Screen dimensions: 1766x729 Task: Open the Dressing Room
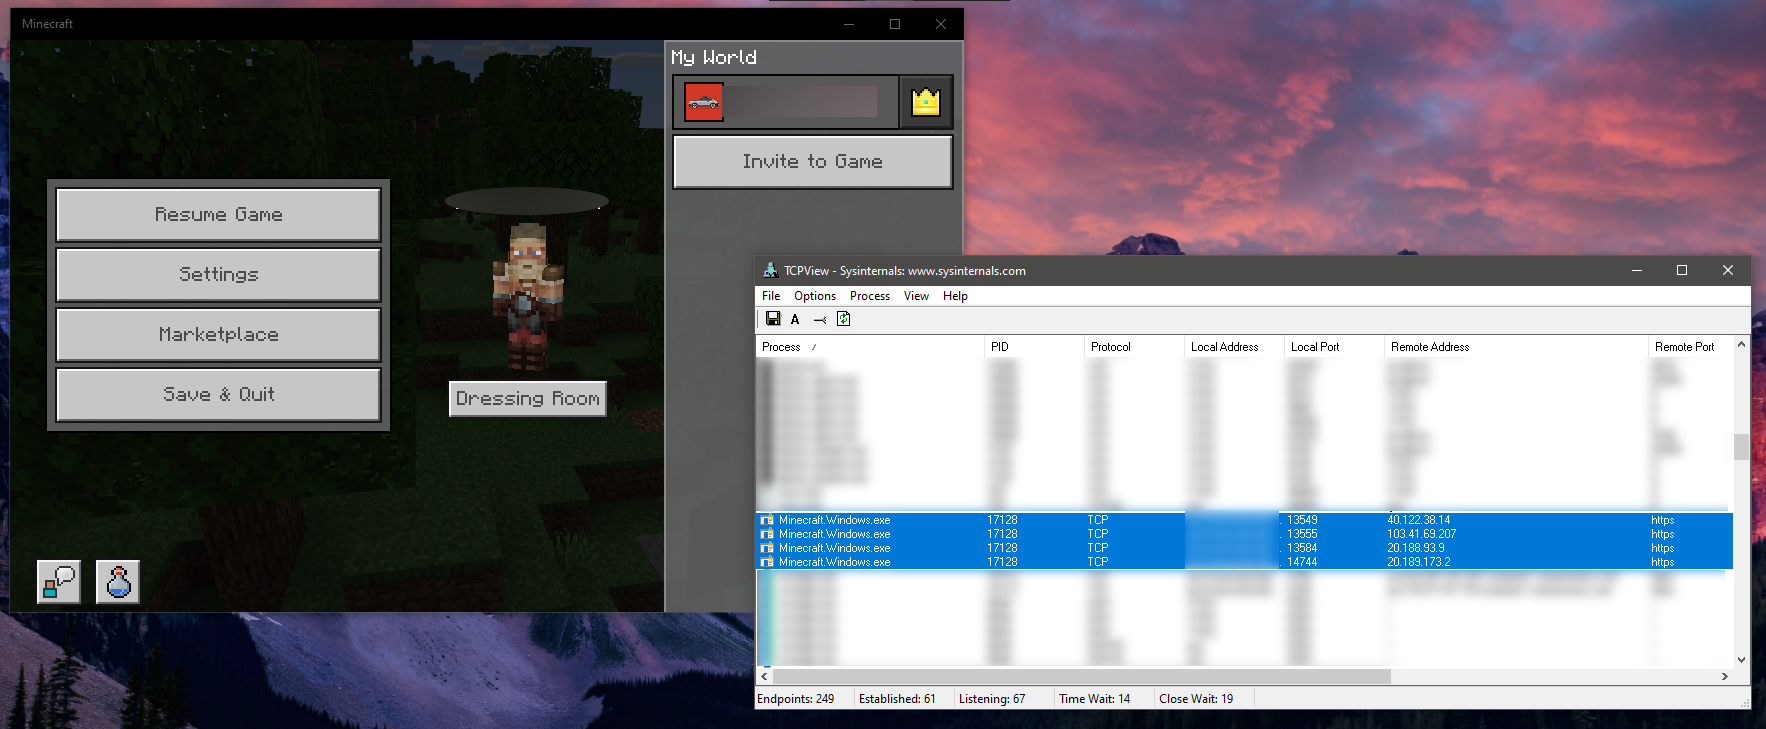pos(528,399)
